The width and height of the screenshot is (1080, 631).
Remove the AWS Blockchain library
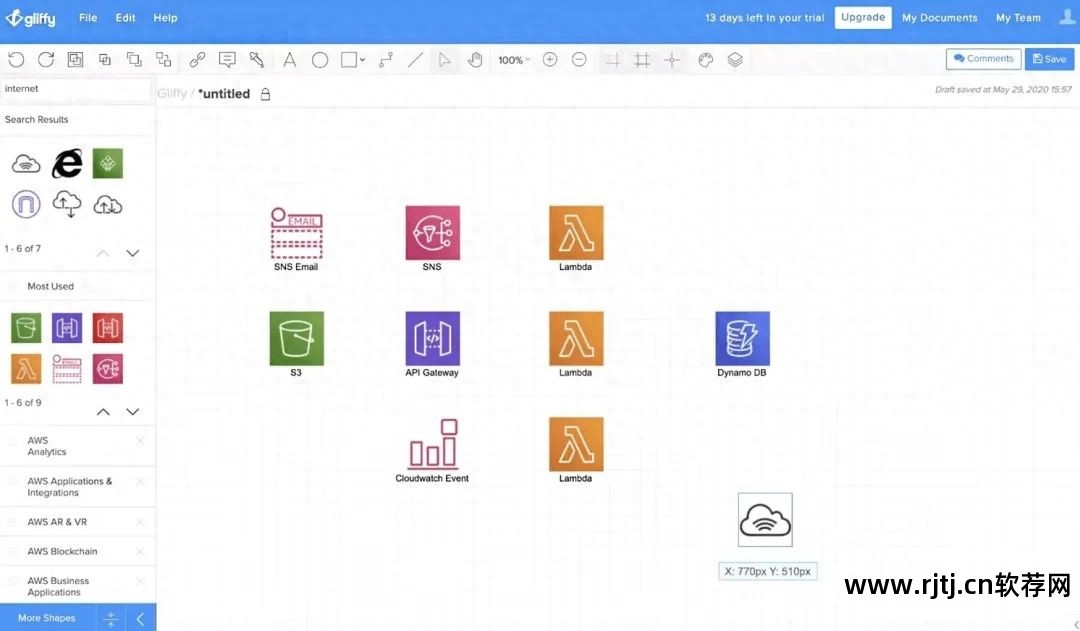click(x=141, y=551)
